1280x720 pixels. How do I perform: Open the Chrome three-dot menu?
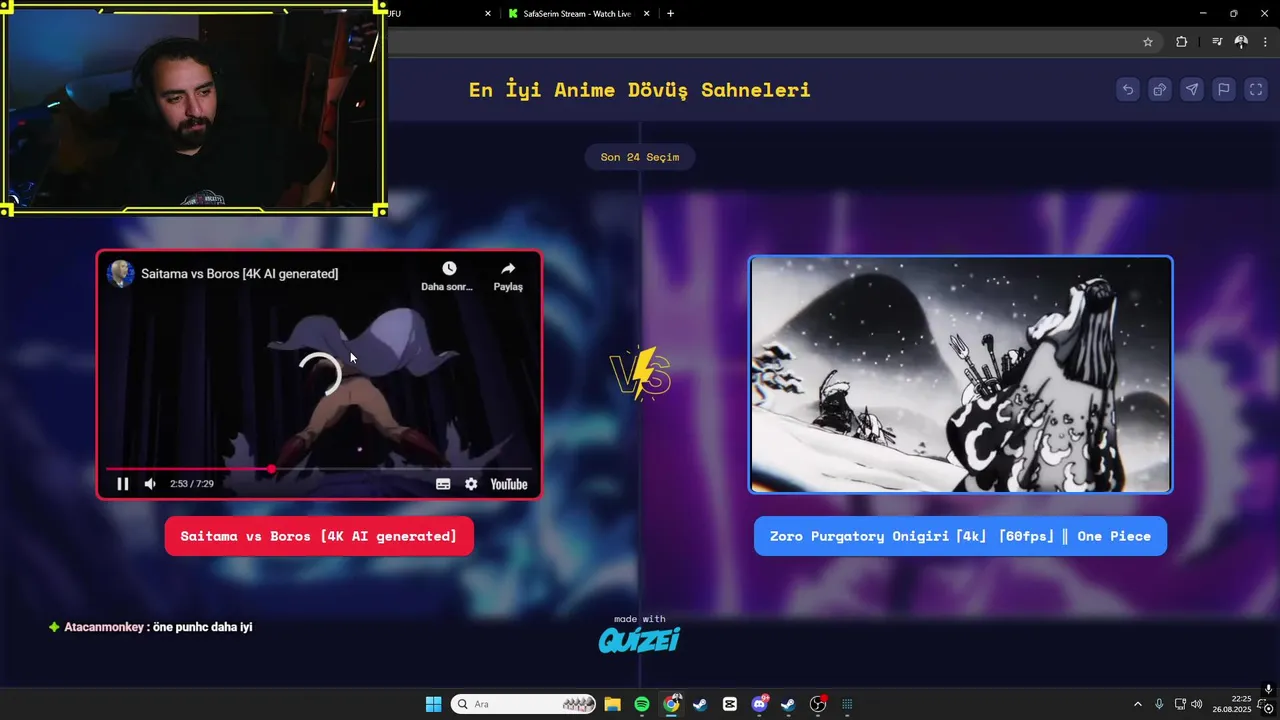point(1267,42)
